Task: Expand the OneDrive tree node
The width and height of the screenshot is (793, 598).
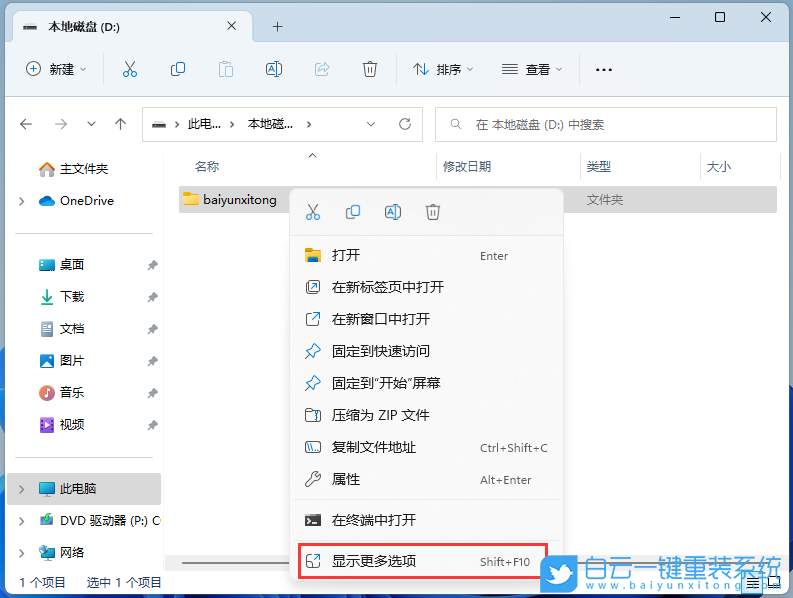Action: (x=21, y=201)
